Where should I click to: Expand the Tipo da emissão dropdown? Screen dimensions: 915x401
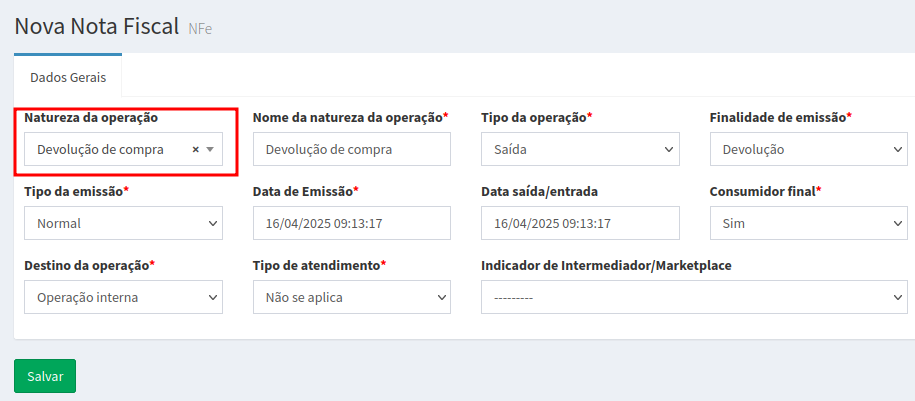point(123,223)
